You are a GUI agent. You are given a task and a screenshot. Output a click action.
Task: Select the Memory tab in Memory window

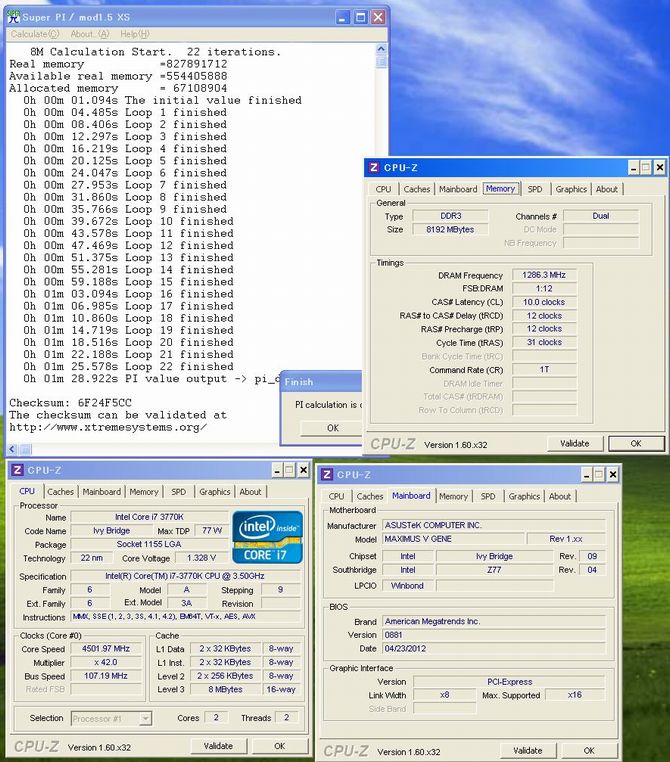pyautogui.click(x=500, y=189)
